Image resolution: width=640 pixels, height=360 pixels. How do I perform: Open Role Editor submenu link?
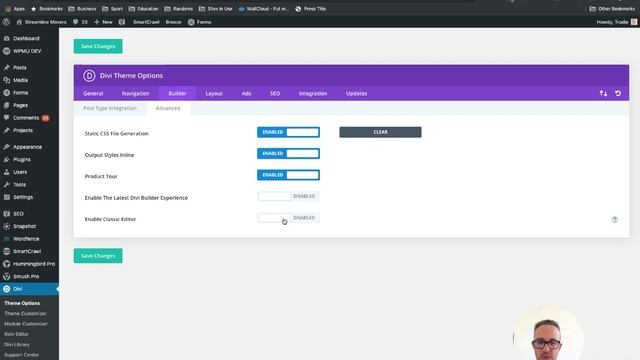pyautogui.click(x=16, y=334)
